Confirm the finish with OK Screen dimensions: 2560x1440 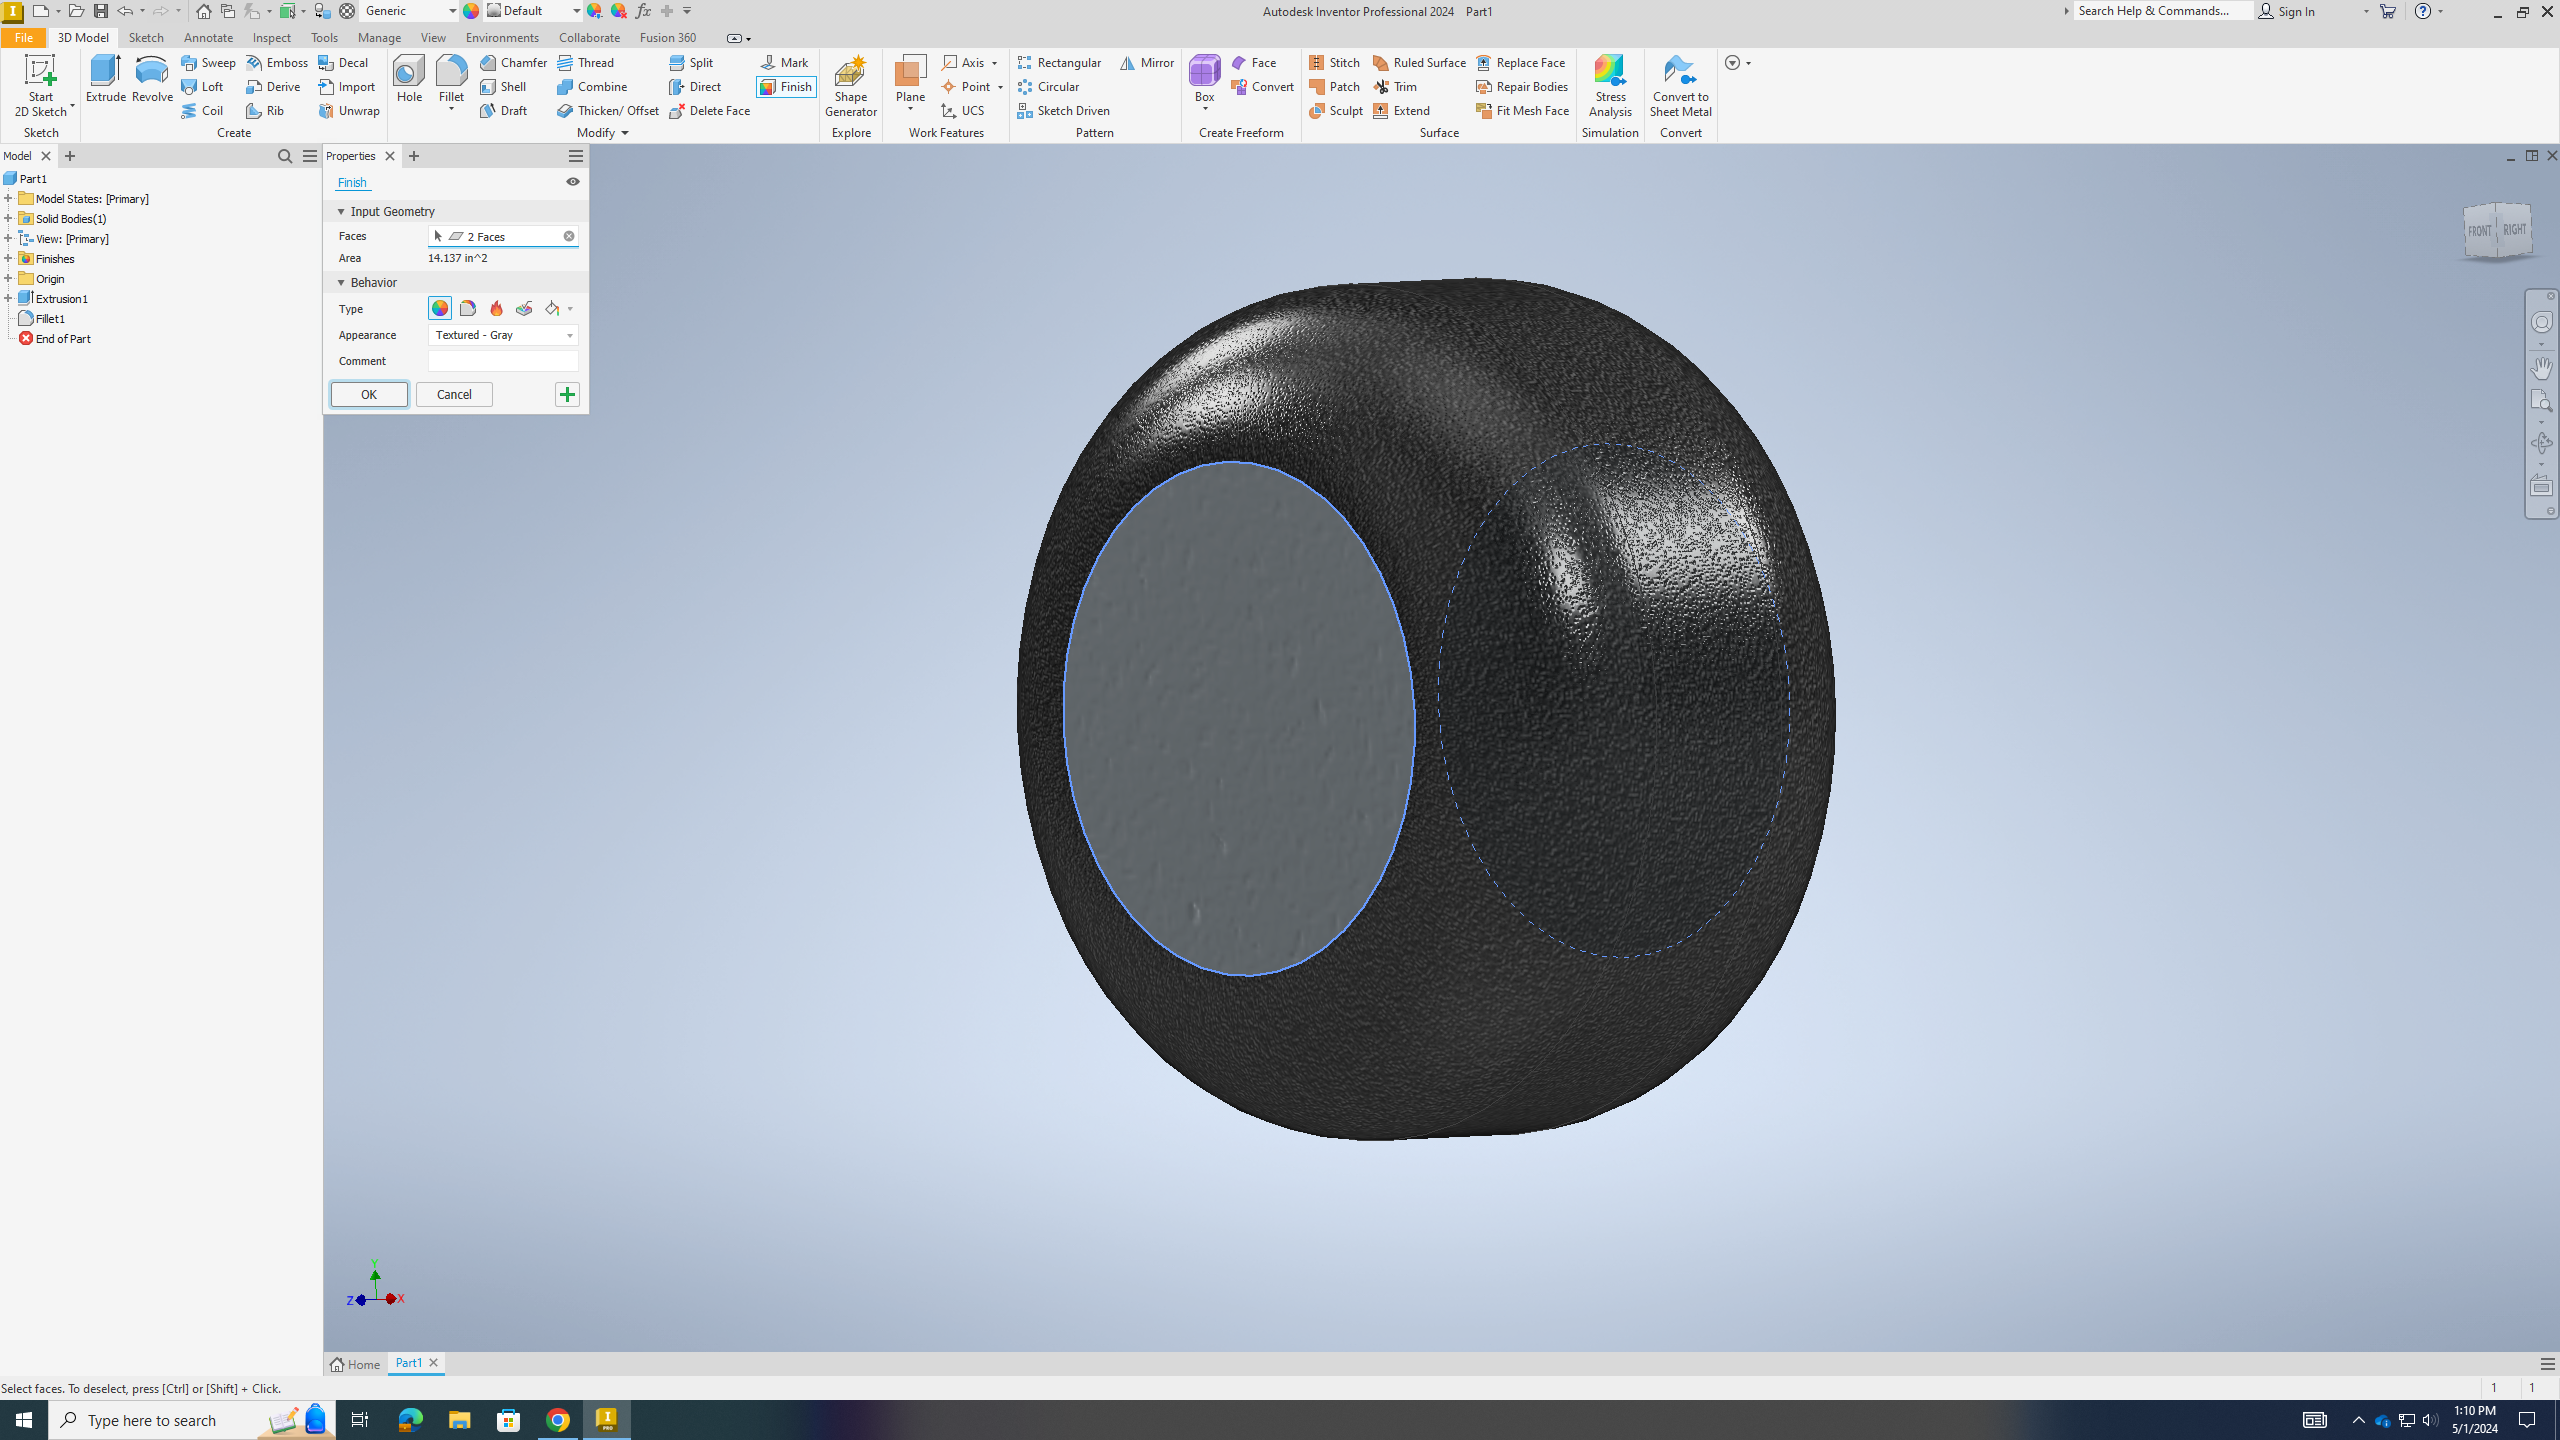coord(369,394)
